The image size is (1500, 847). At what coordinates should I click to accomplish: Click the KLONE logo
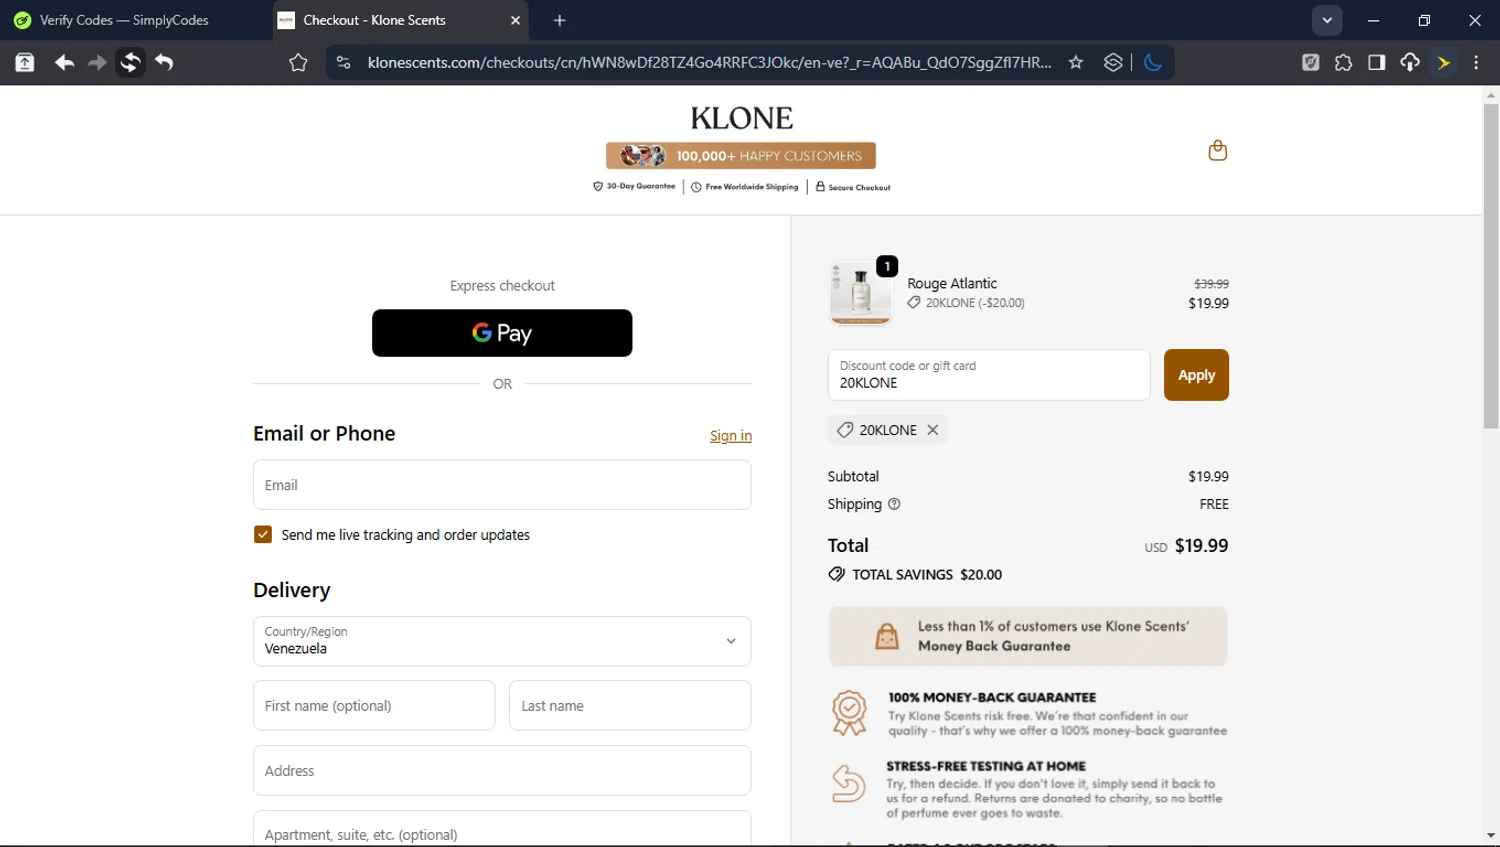741,118
